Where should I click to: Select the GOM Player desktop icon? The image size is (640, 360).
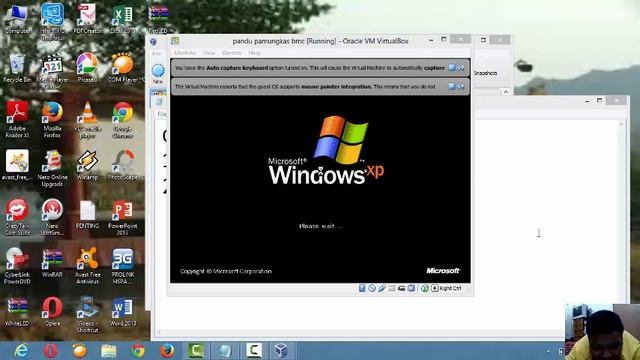(122, 67)
